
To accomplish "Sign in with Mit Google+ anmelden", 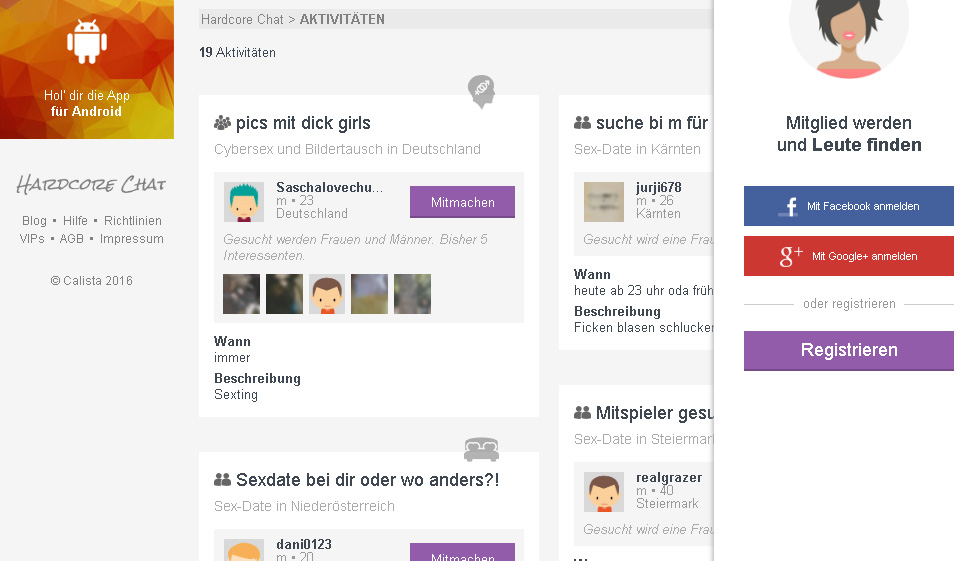I will click(849, 256).
